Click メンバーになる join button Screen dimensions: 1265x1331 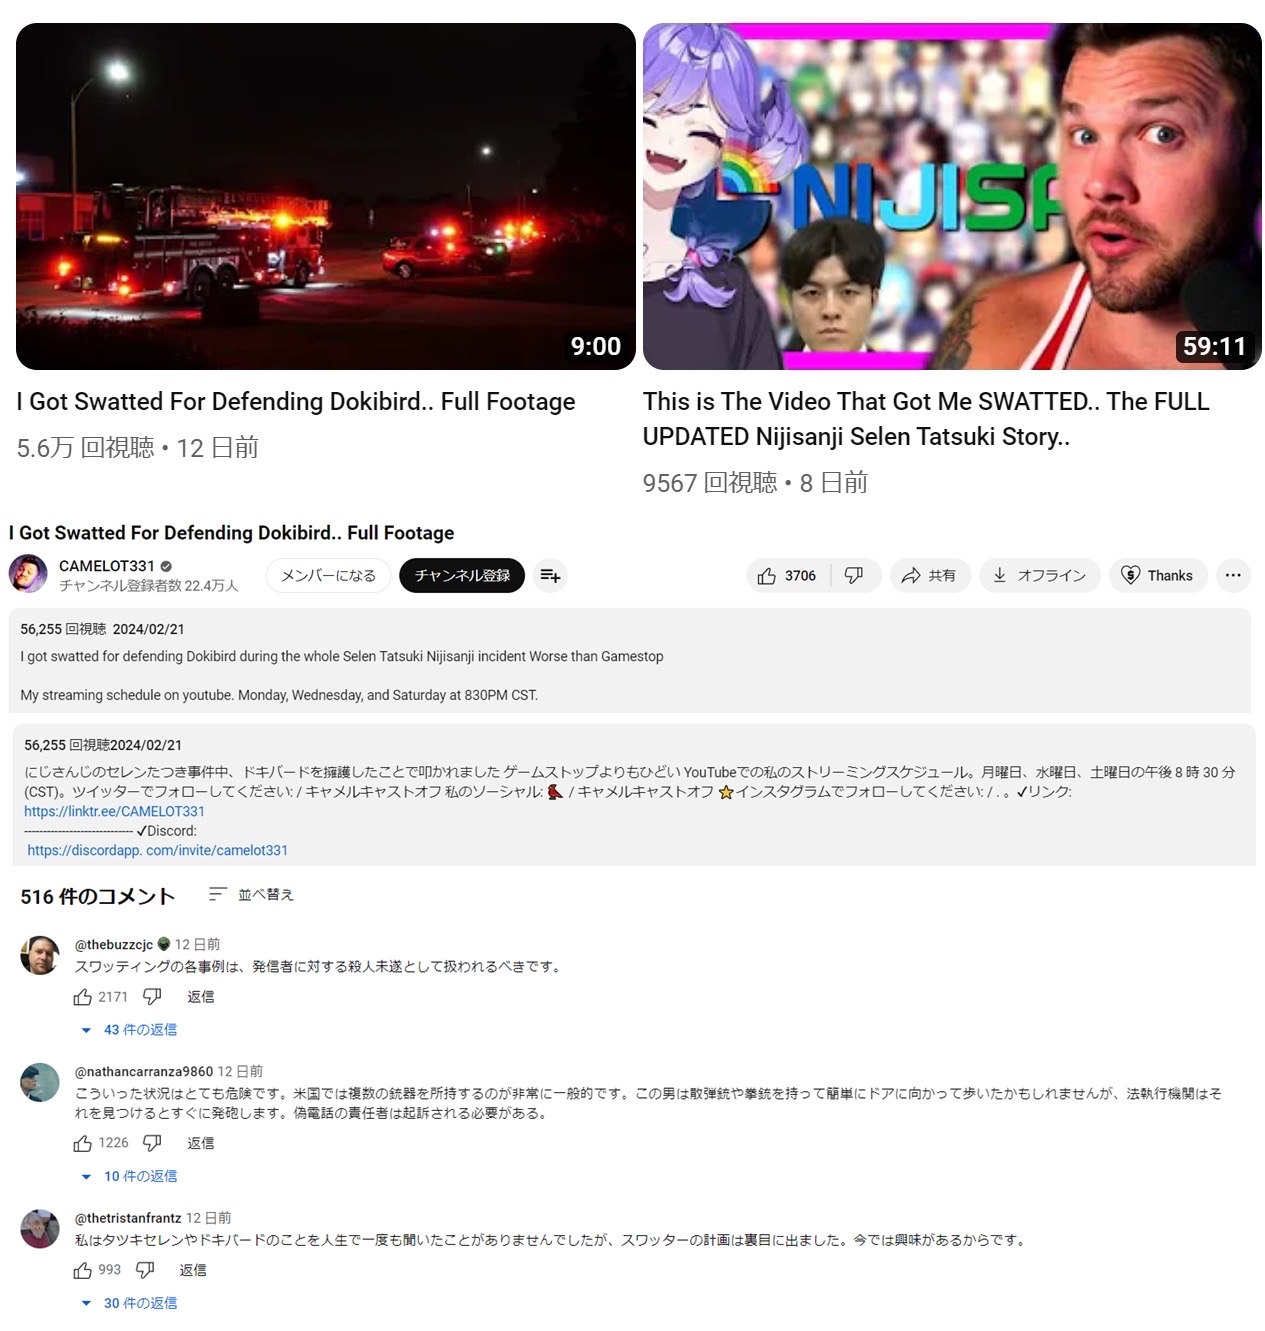(328, 576)
